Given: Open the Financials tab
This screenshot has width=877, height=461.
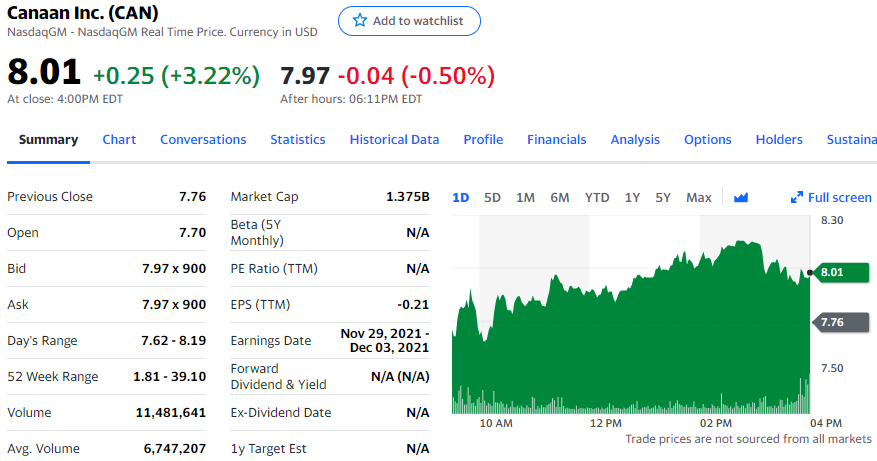Looking at the screenshot, I should coord(557,140).
